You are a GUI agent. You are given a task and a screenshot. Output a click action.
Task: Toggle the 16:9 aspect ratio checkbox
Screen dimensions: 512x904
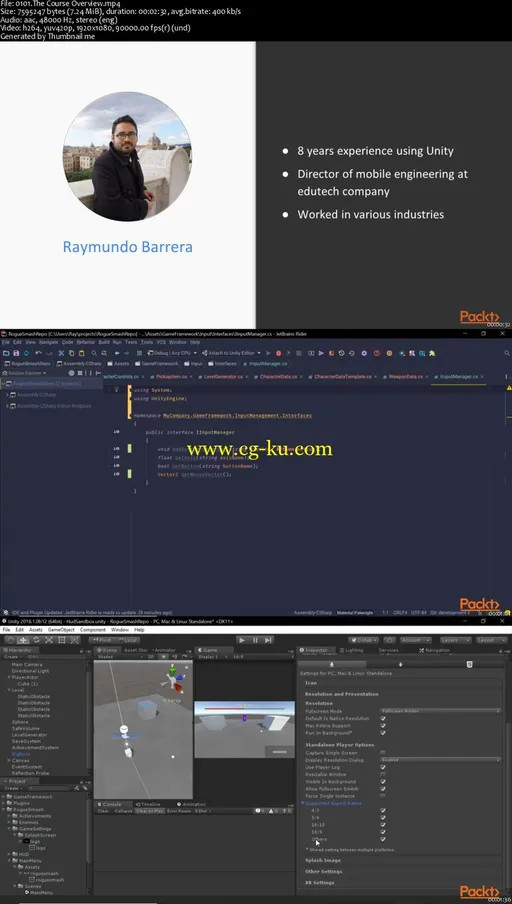[x=383, y=832]
